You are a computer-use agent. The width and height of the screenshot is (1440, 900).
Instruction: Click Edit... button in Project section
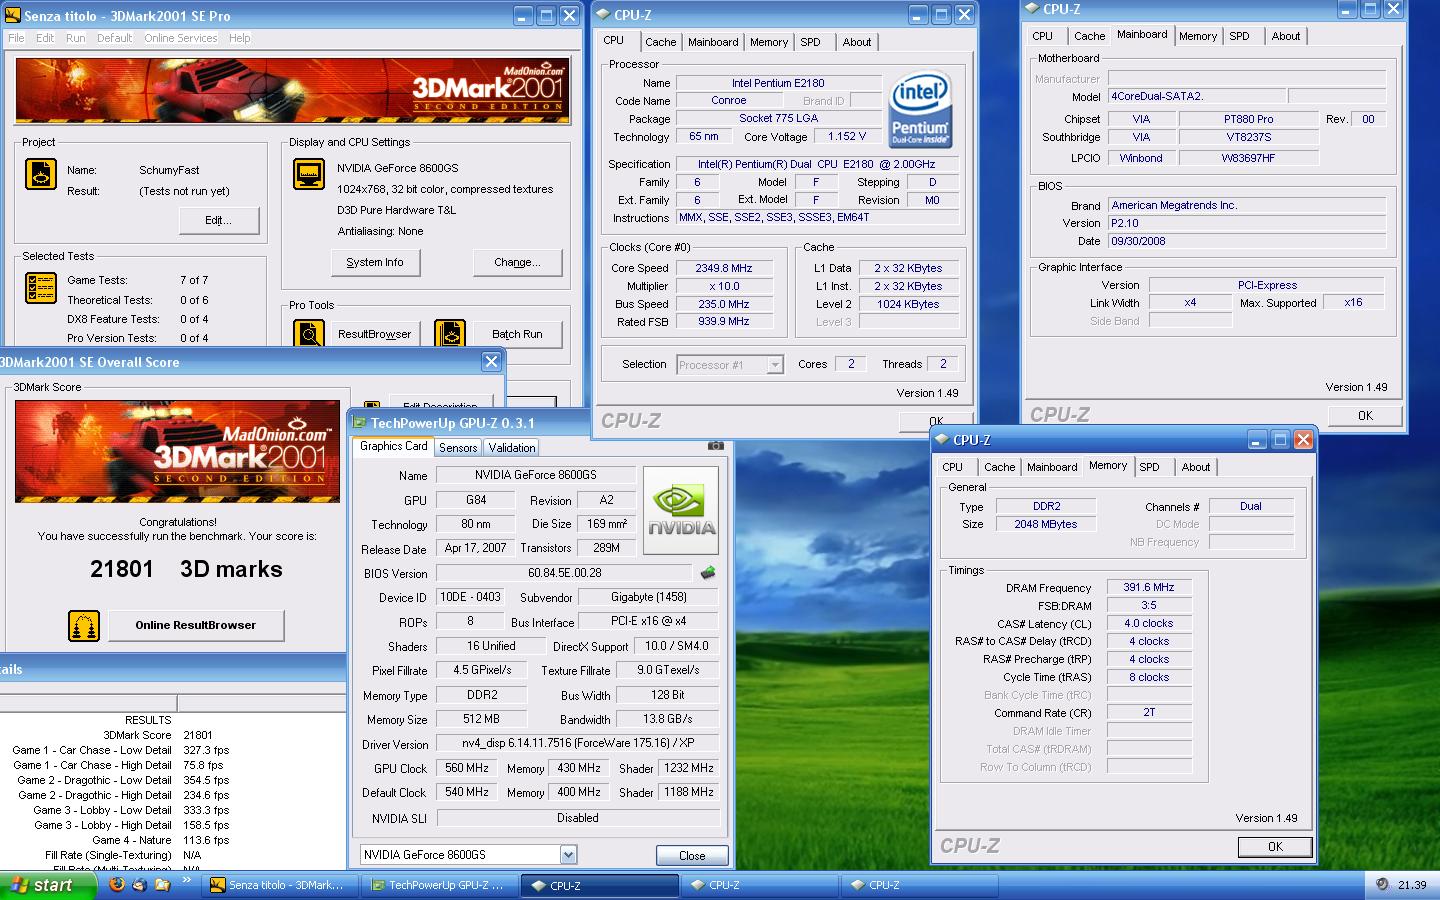(x=218, y=220)
